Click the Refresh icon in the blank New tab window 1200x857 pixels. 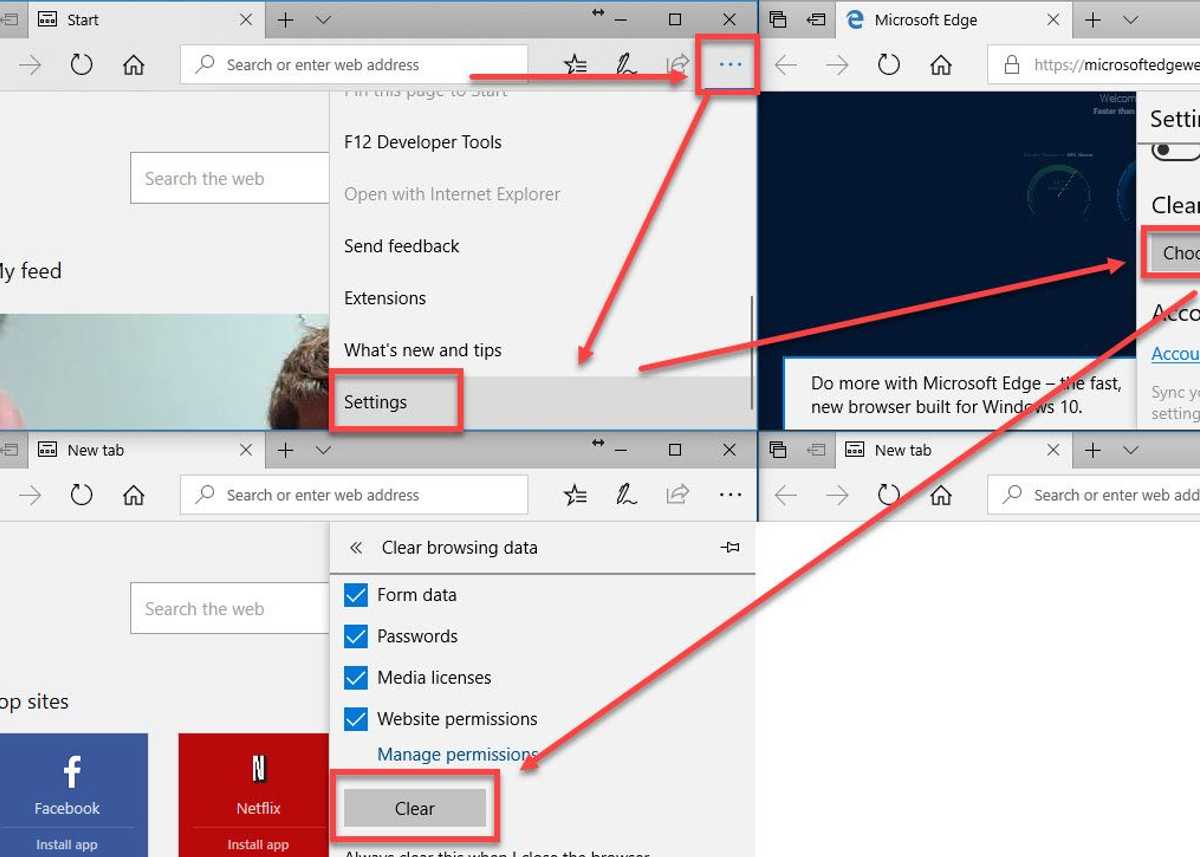click(889, 495)
